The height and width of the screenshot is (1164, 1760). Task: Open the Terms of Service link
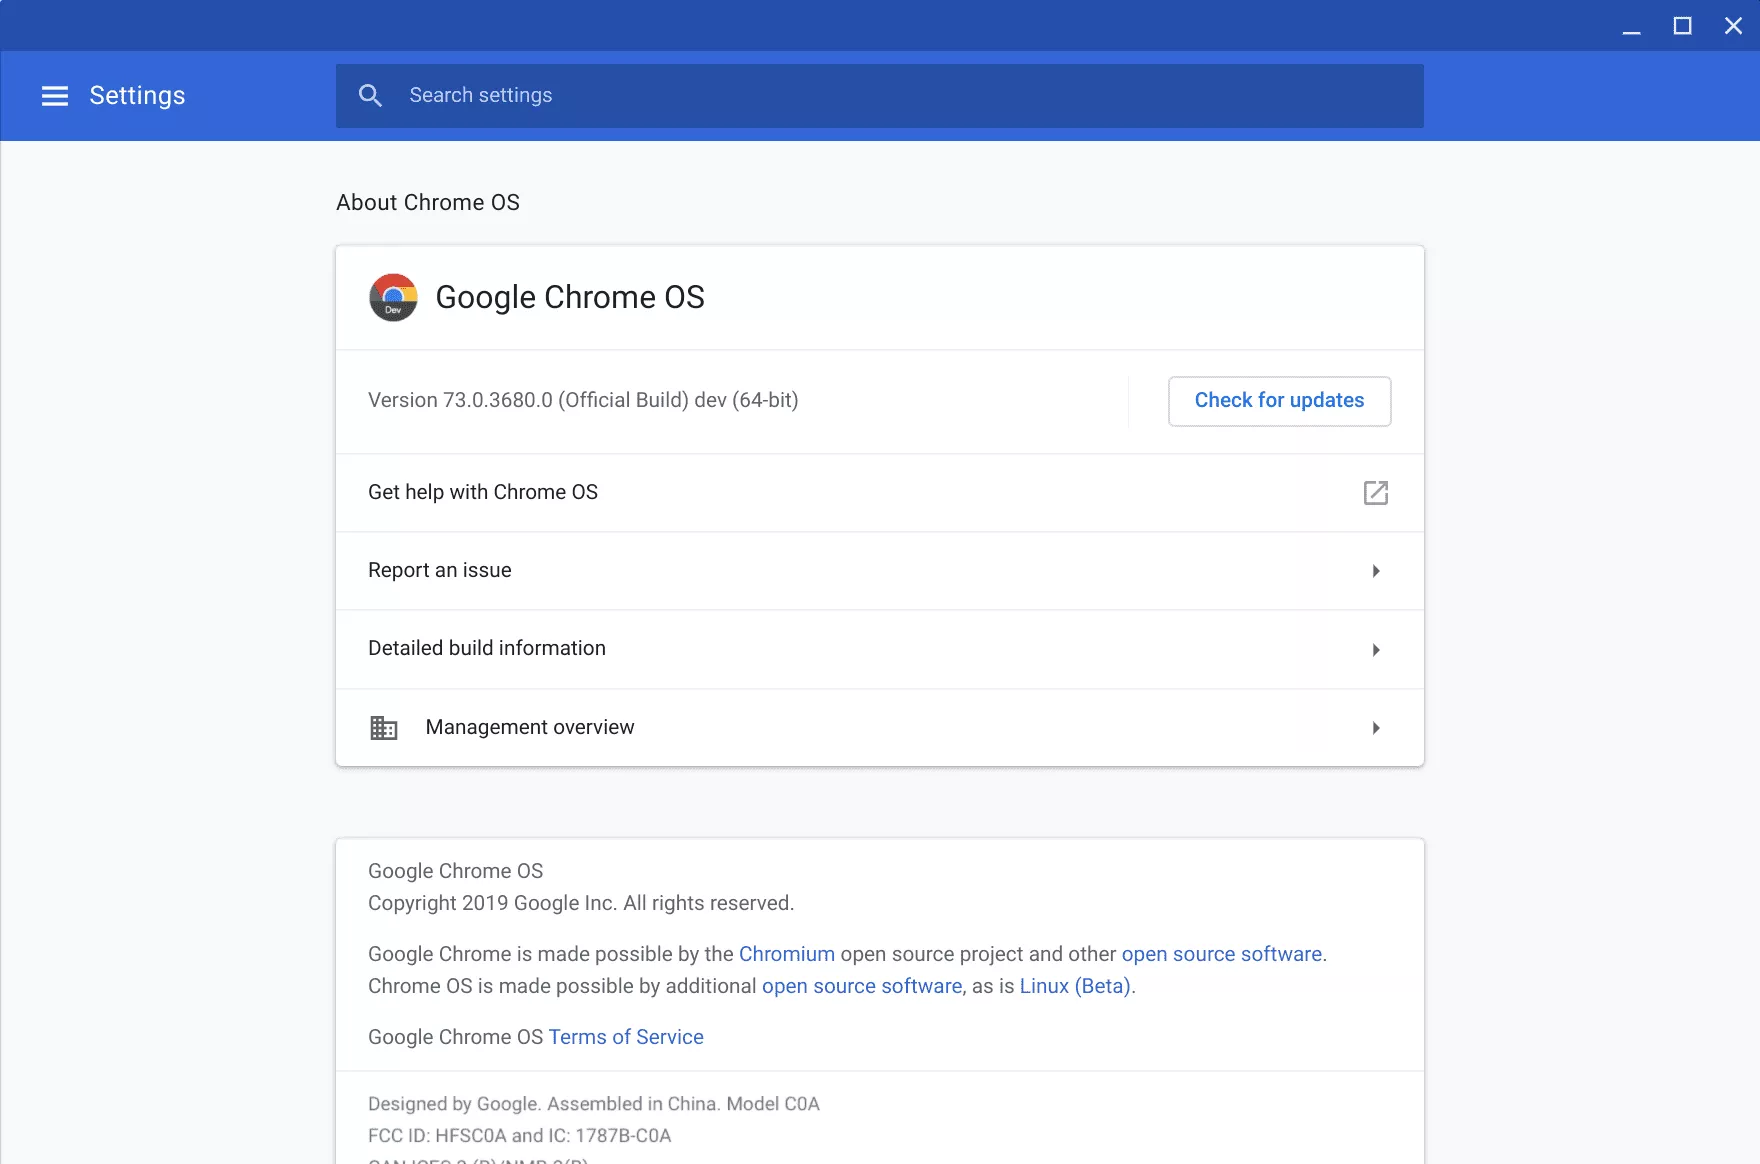click(626, 1037)
